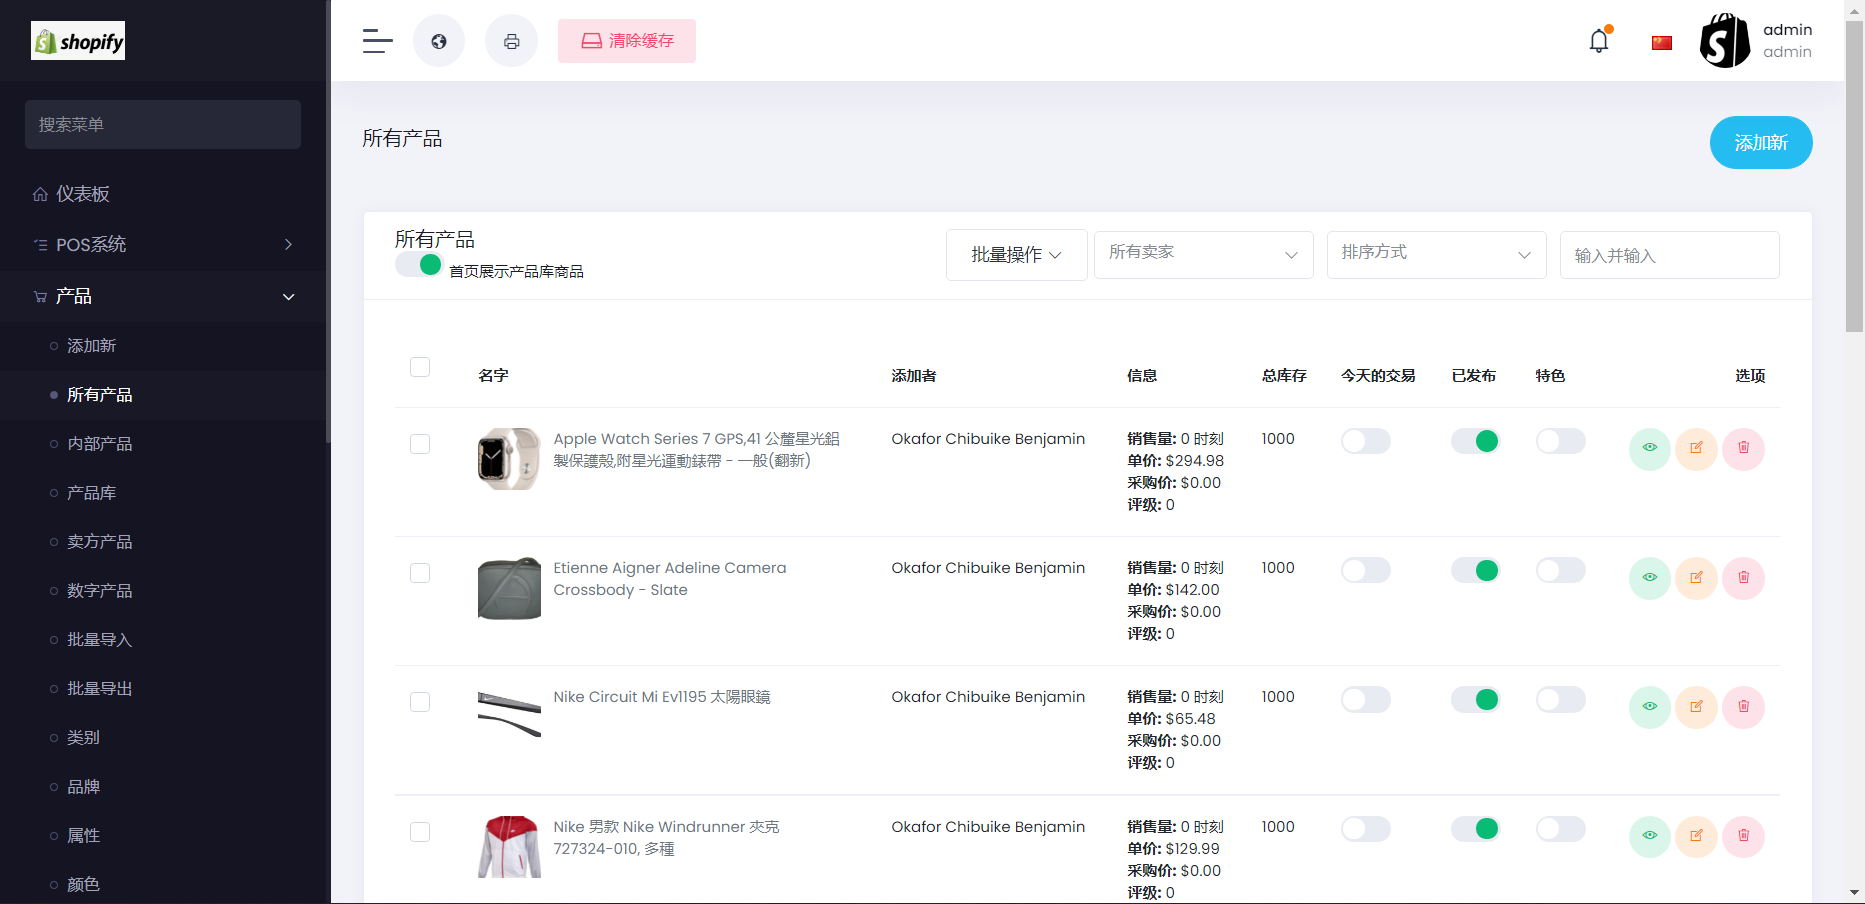1865x904 pixels.
Task: Toggle 特色 switch for Nike Circuit sunglasses
Action: [1561, 699]
